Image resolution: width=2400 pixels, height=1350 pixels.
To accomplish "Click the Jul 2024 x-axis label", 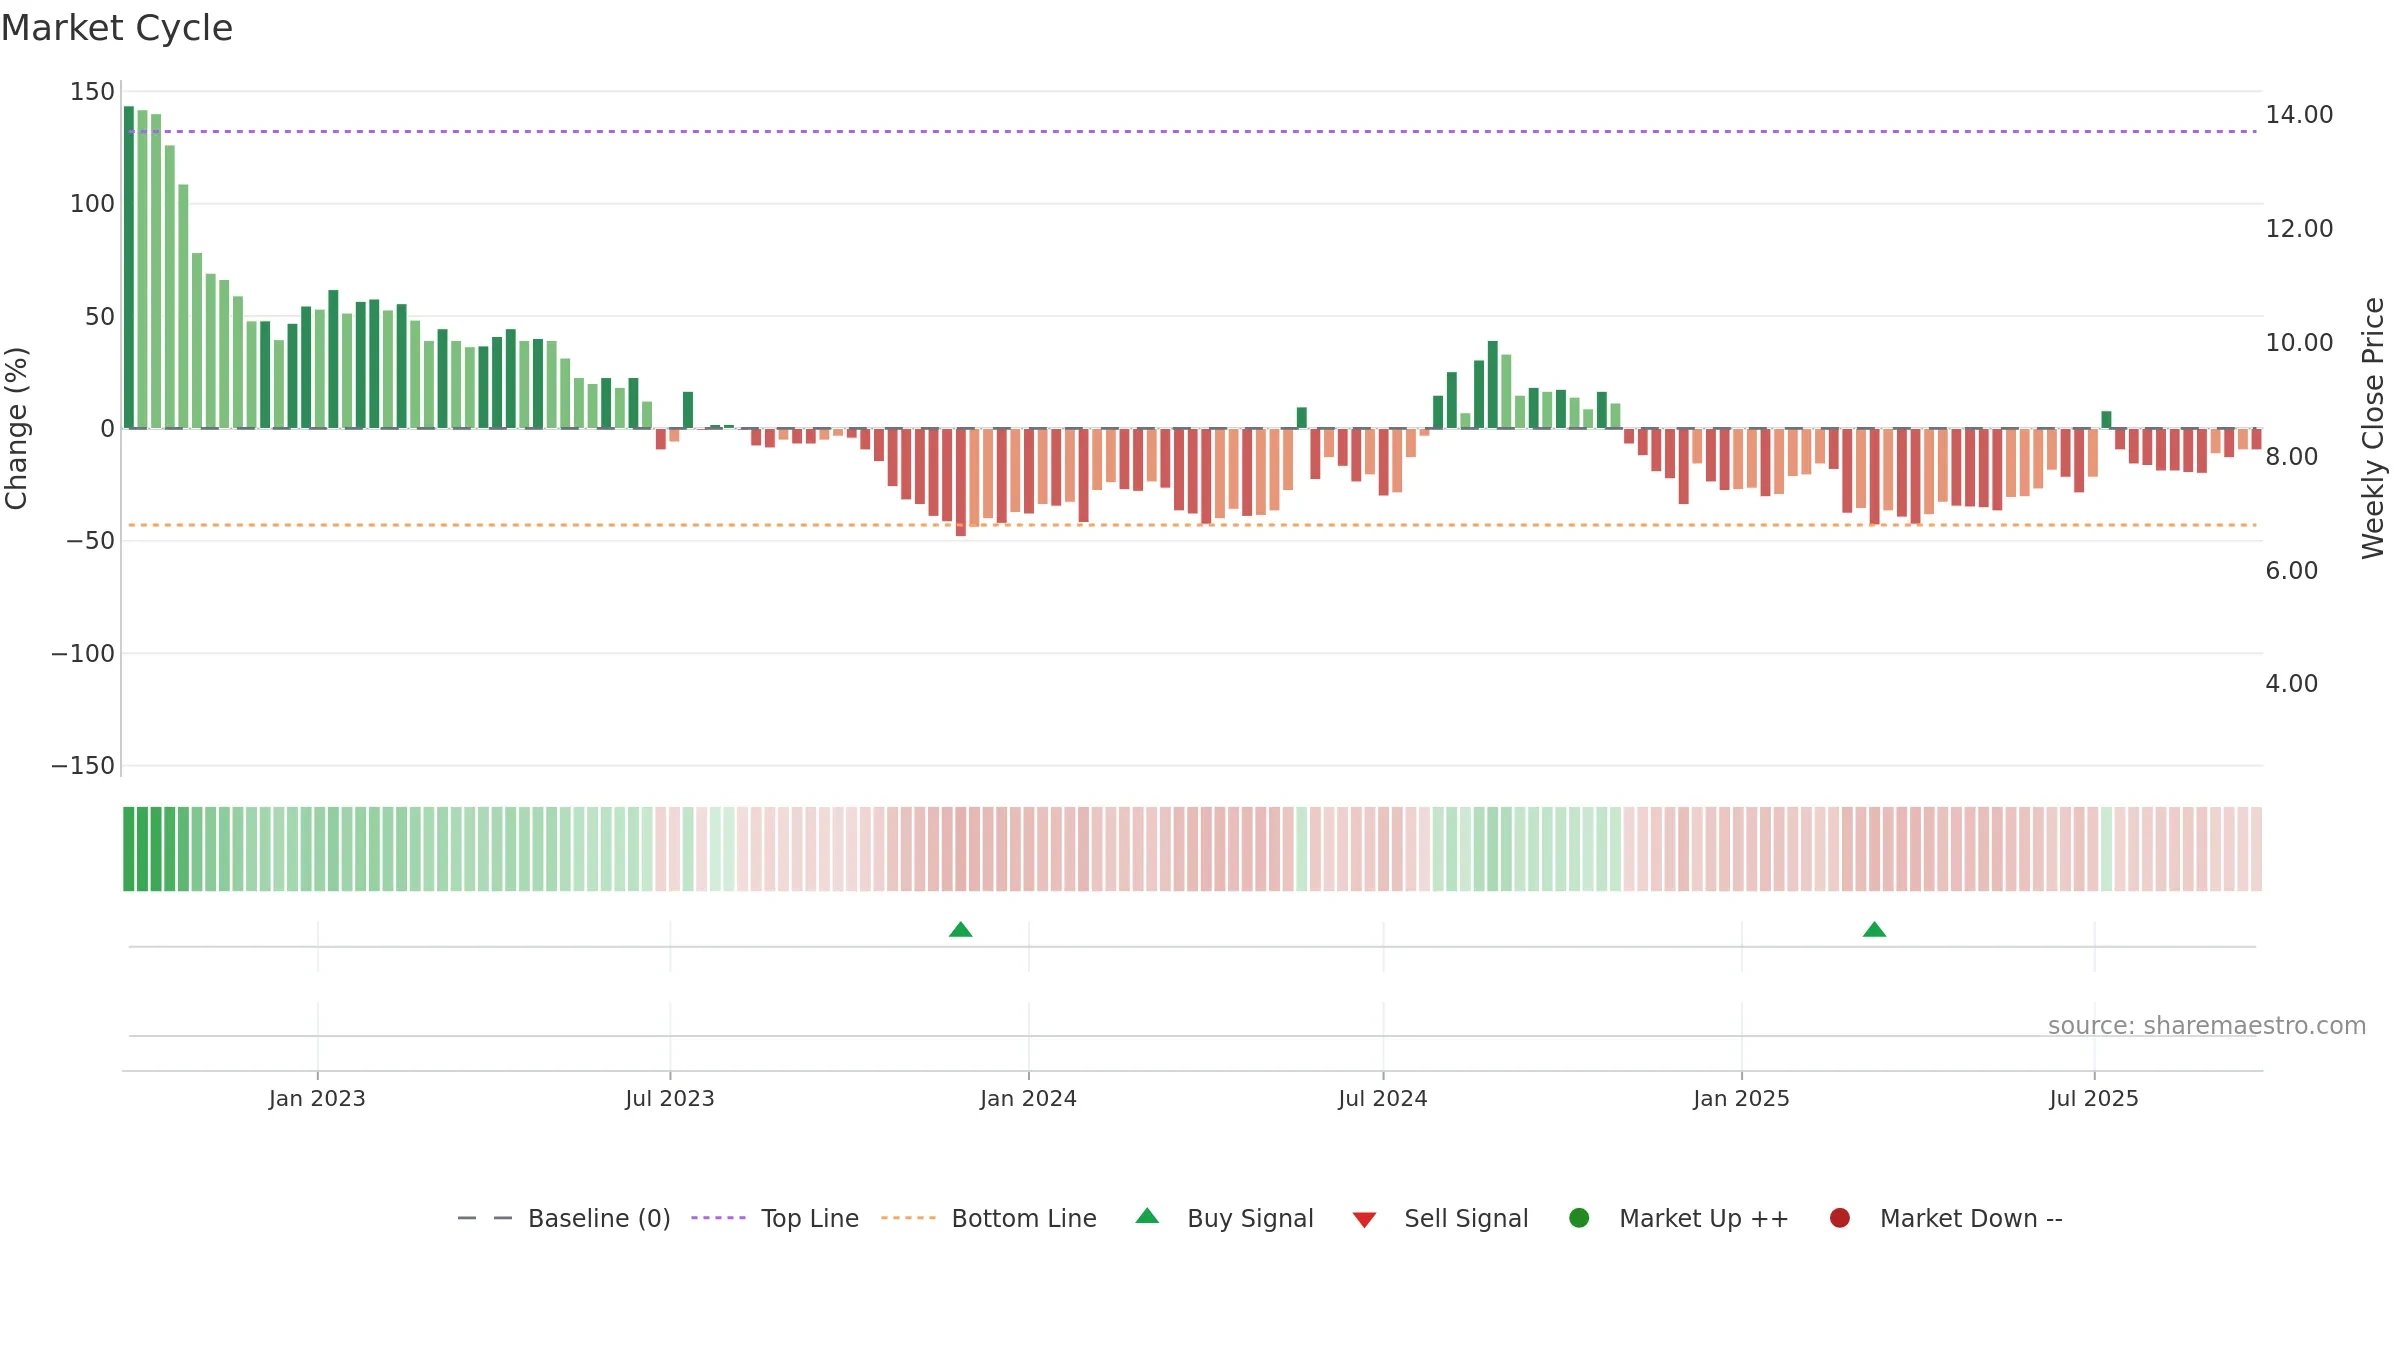I will (x=1383, y=1099).
